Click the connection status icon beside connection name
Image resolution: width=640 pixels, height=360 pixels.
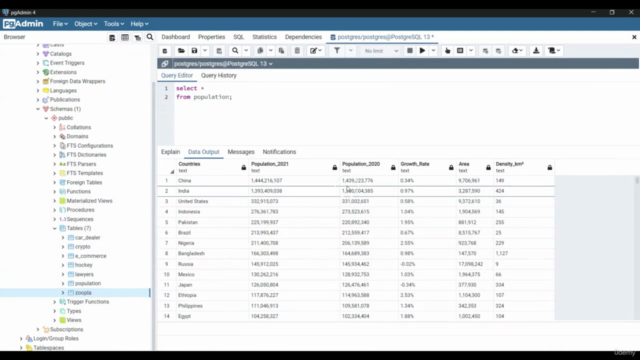(x=164, y=64)
